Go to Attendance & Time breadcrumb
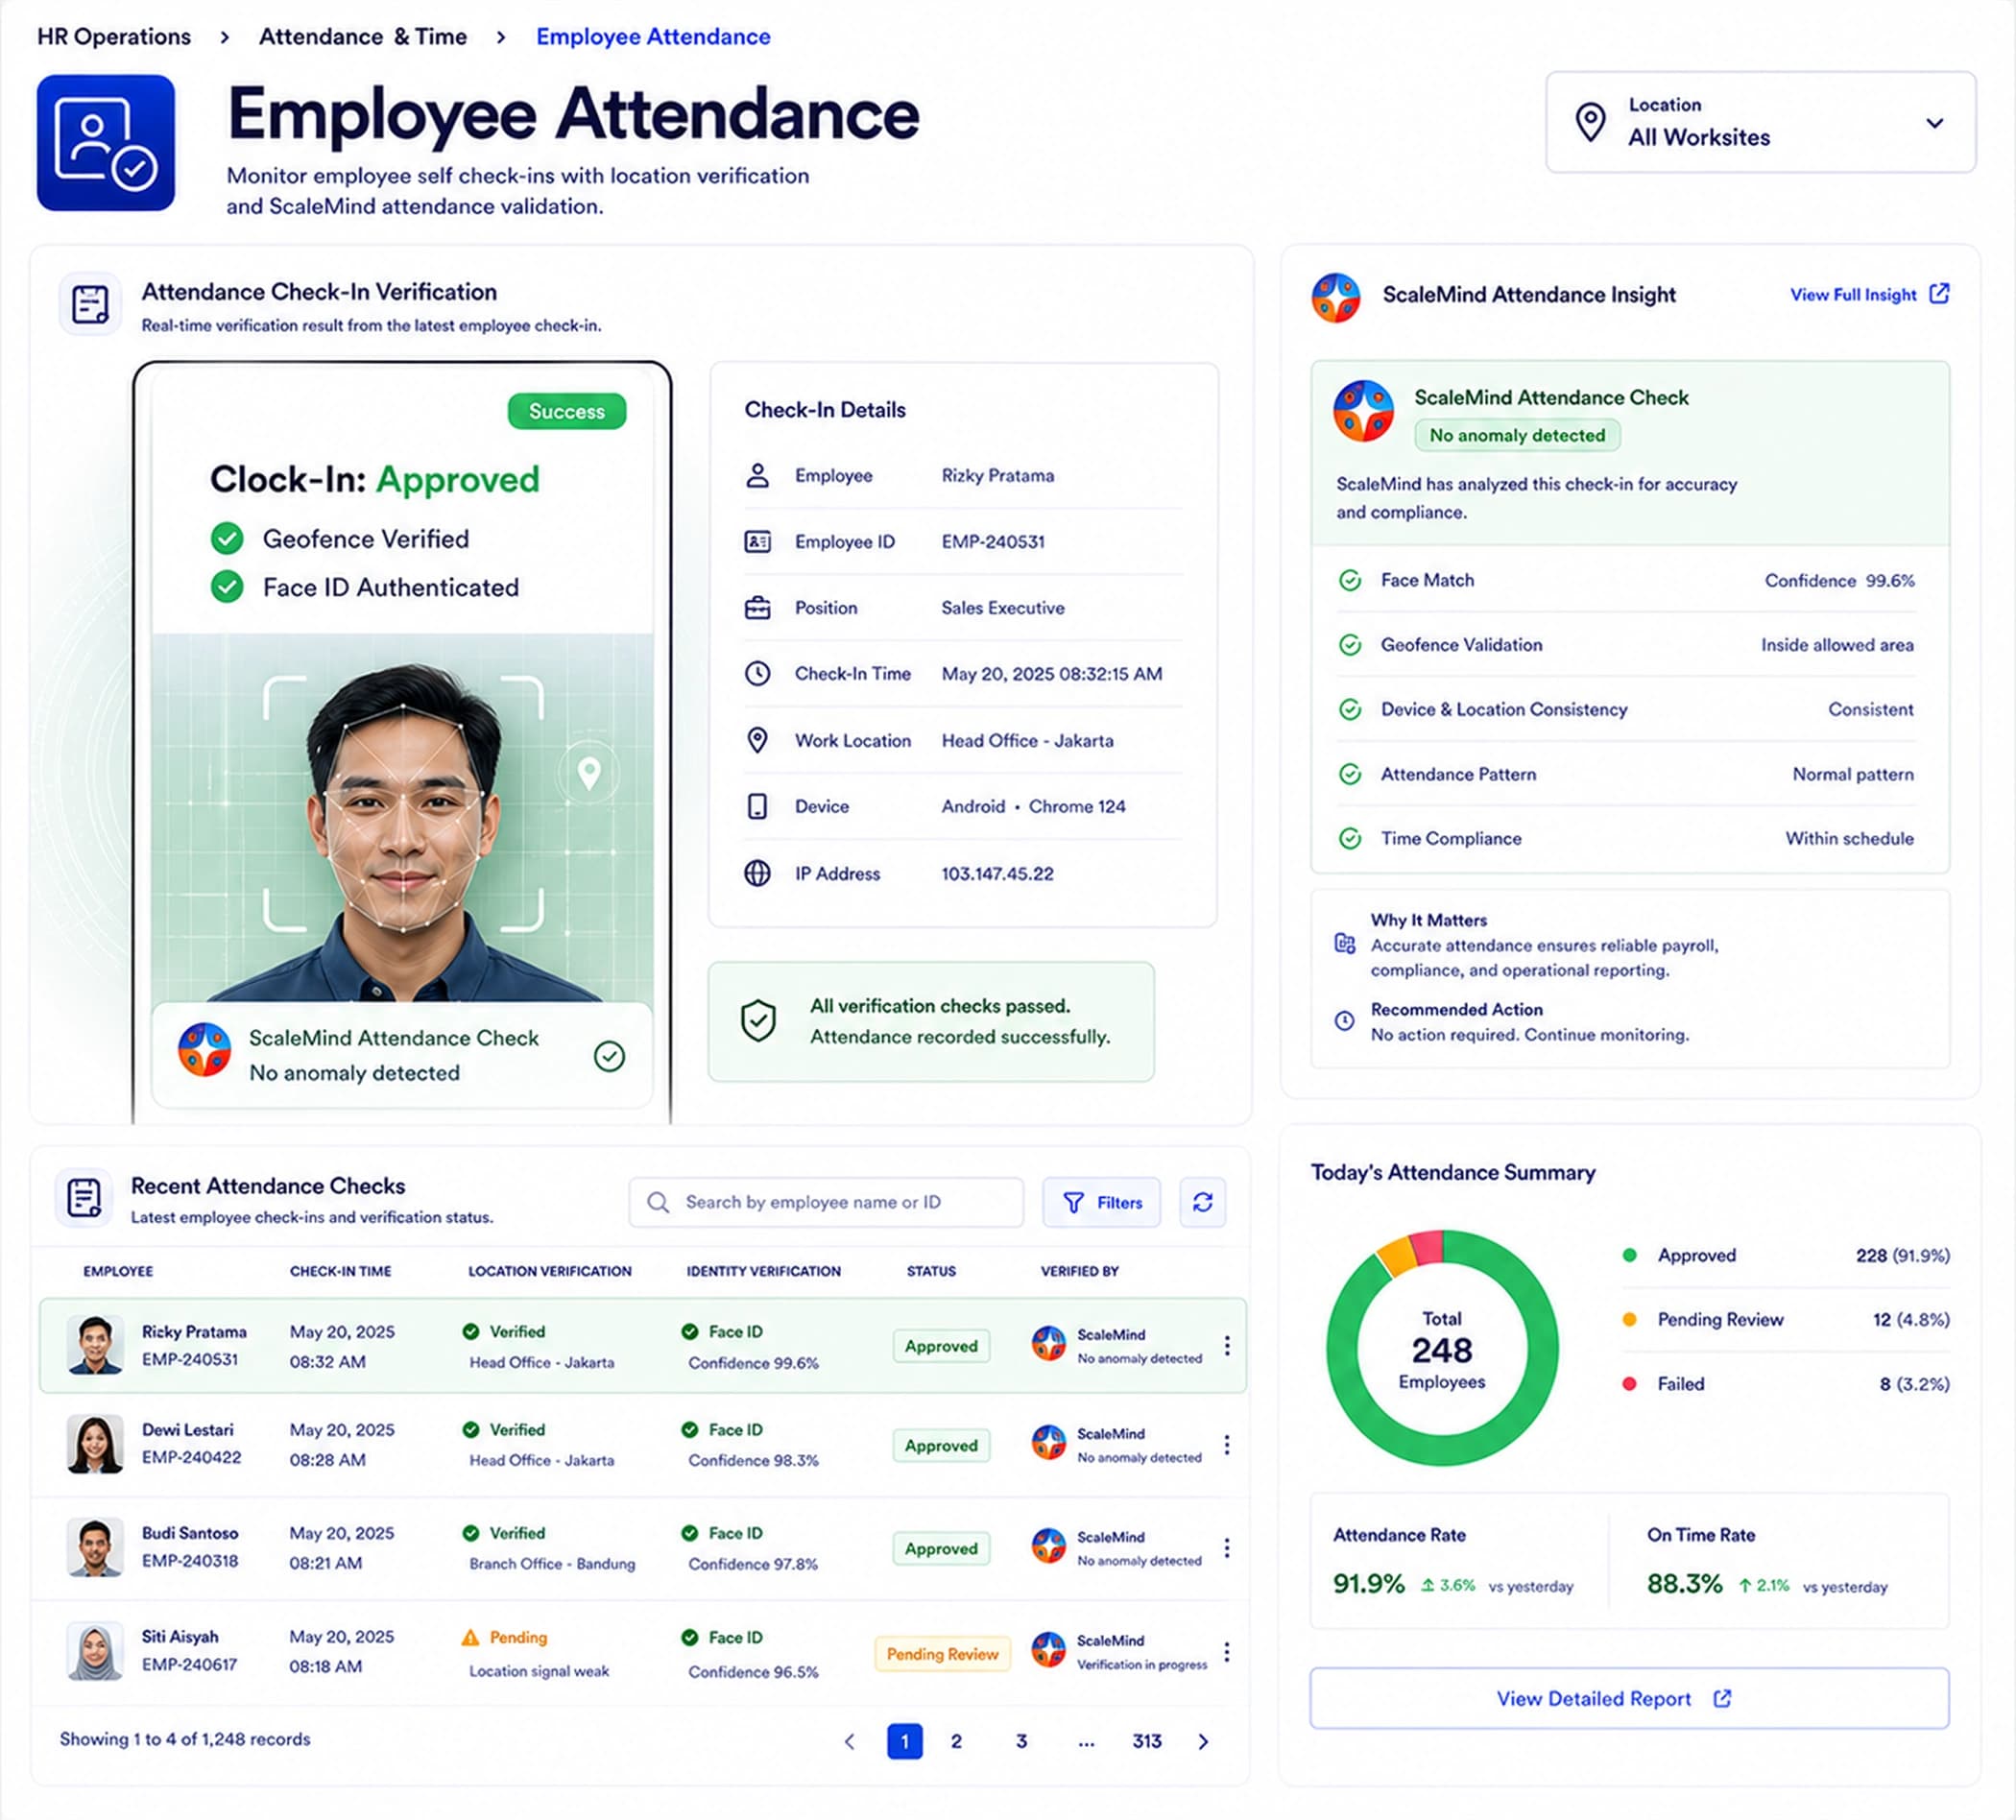The height and width of the screenshot is (1820, 2016). 363,37
